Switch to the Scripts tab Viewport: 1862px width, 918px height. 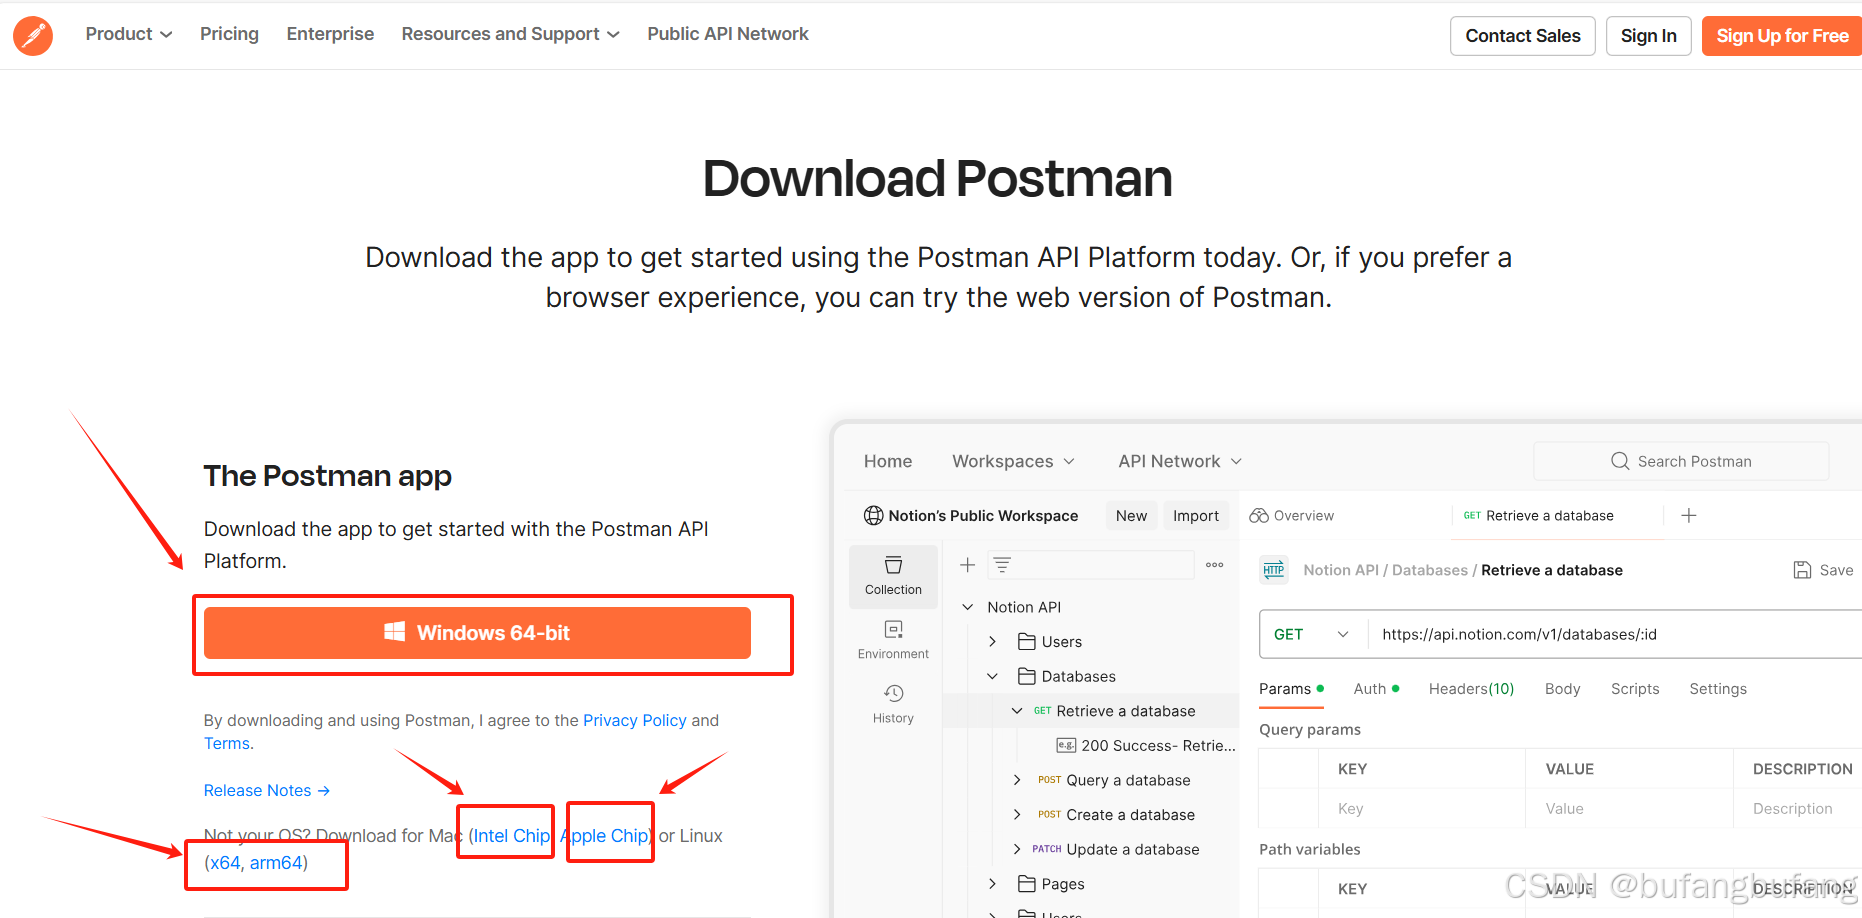click(x=1635, y=688)
